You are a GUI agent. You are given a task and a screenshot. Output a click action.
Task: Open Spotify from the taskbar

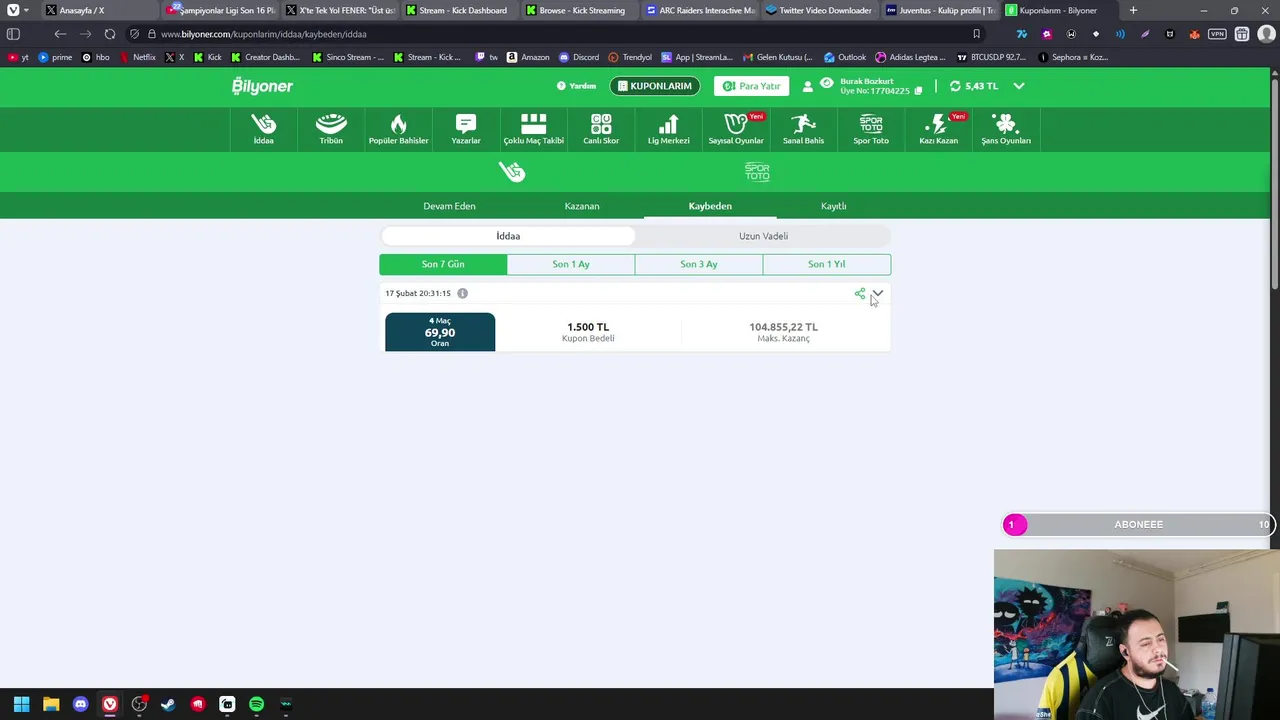point(256,704)
